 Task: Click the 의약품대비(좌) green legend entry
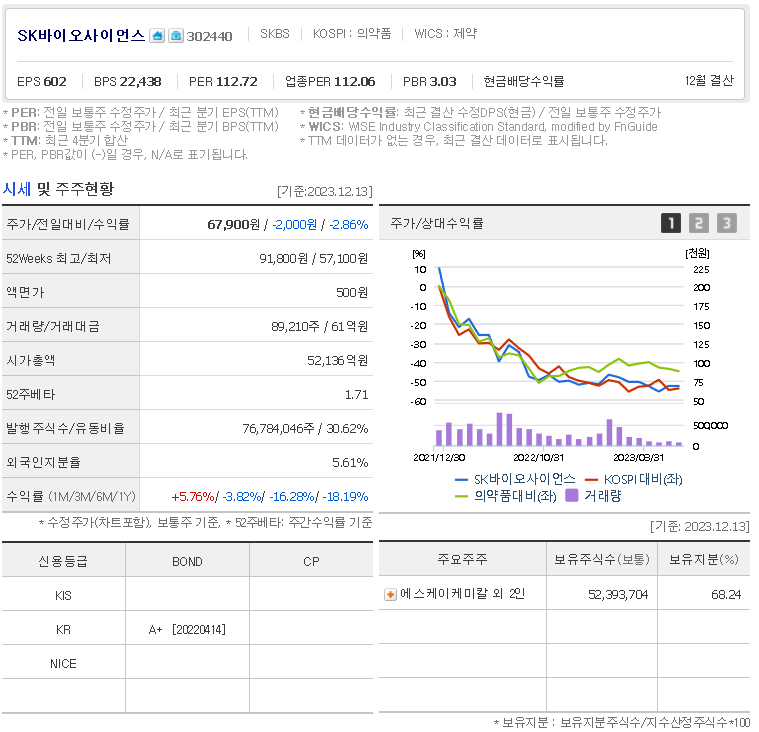click(506, 496)
